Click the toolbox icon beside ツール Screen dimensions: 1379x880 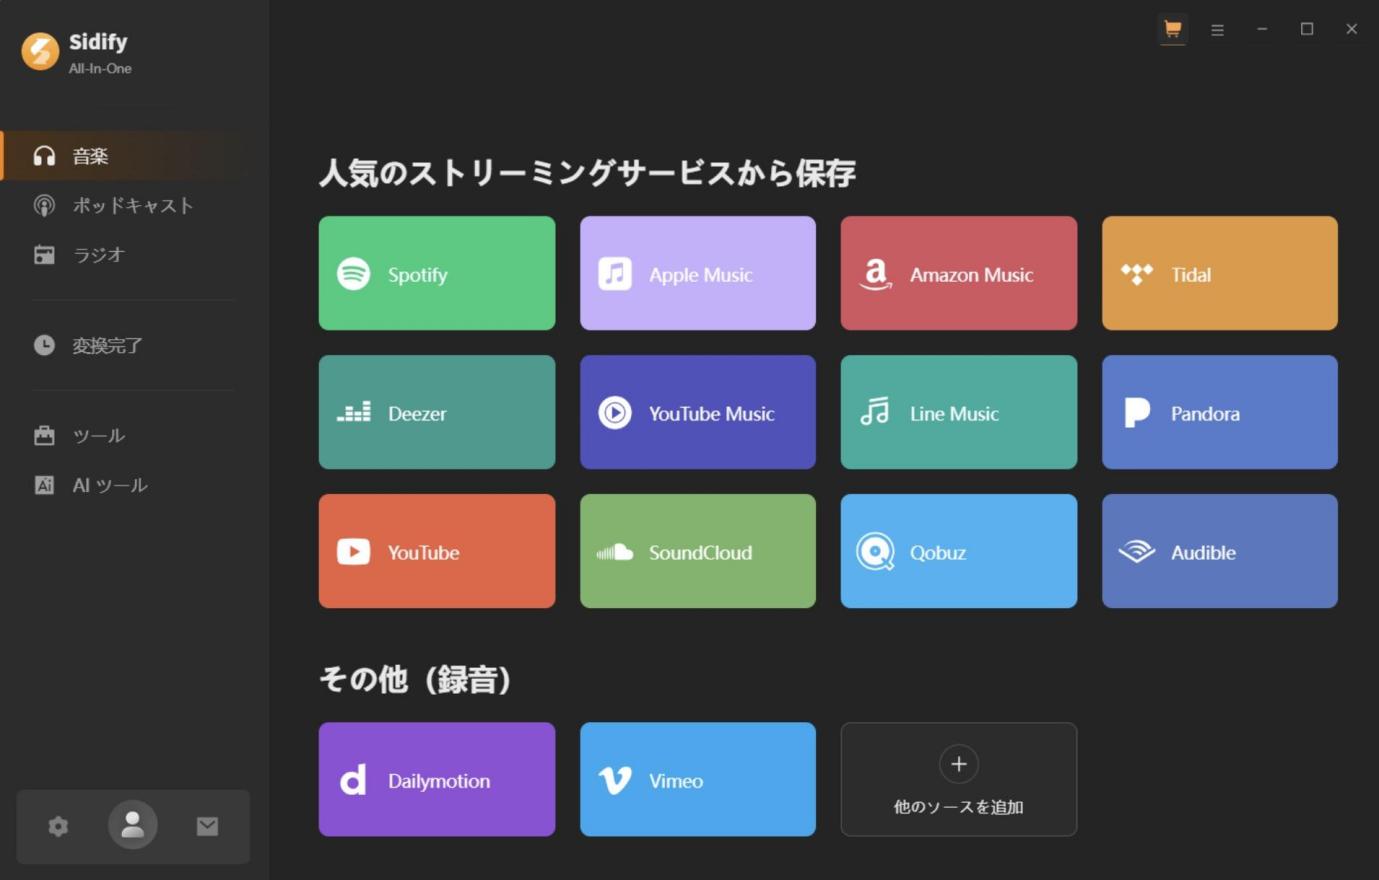tap(44, 435)
